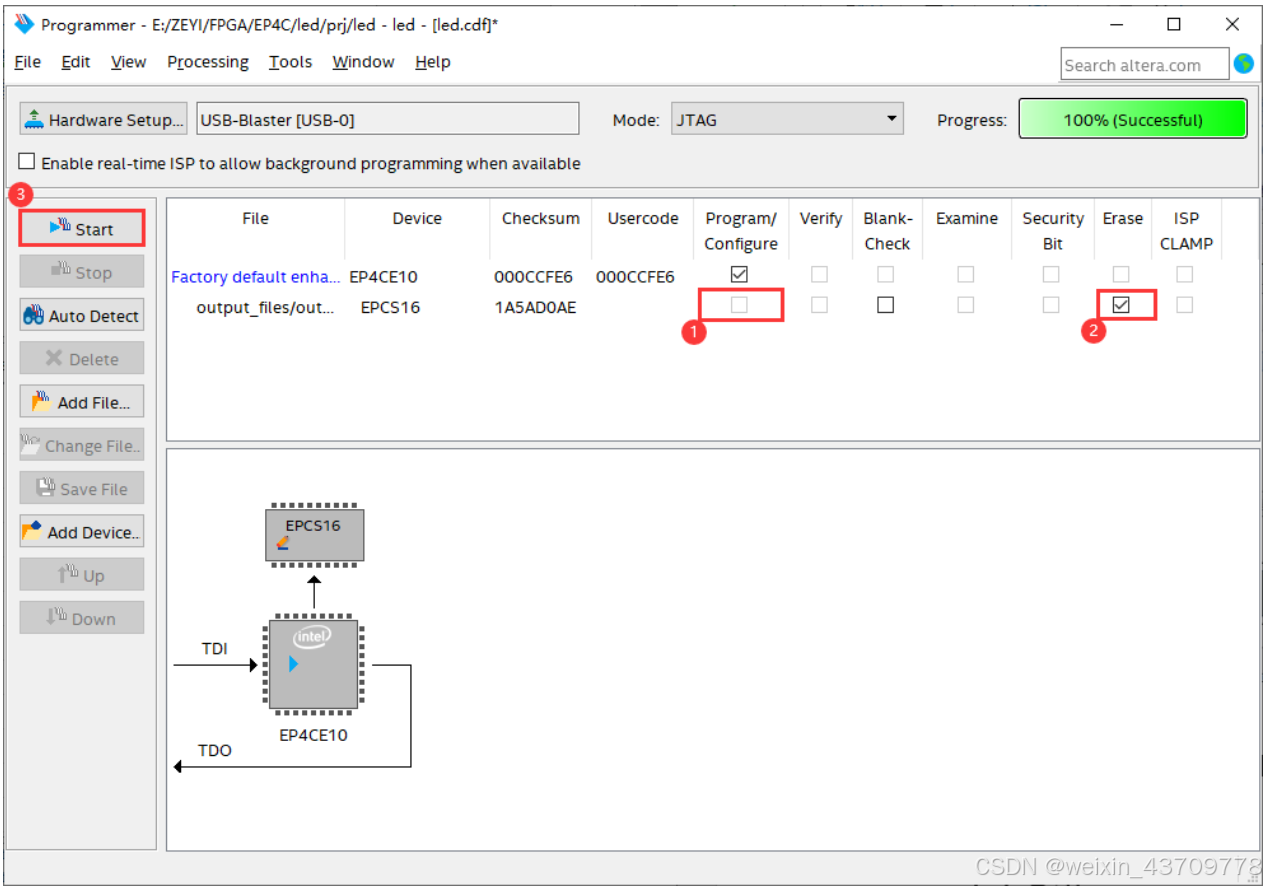This screenshot has height=888, width=1266.
Task: Open the Help menu
Action: (433, 62)
